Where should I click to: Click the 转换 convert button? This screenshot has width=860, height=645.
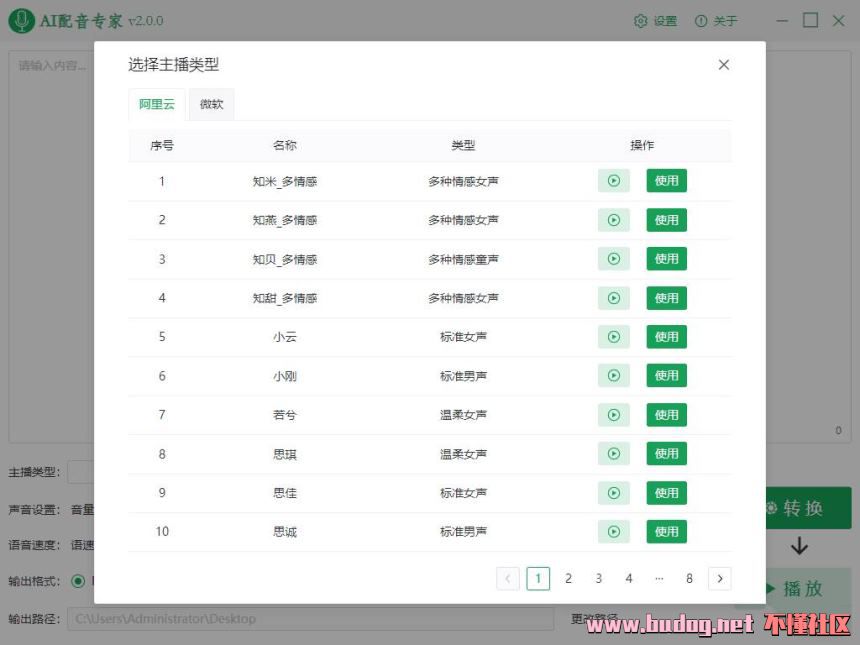[x=808, y=508]
